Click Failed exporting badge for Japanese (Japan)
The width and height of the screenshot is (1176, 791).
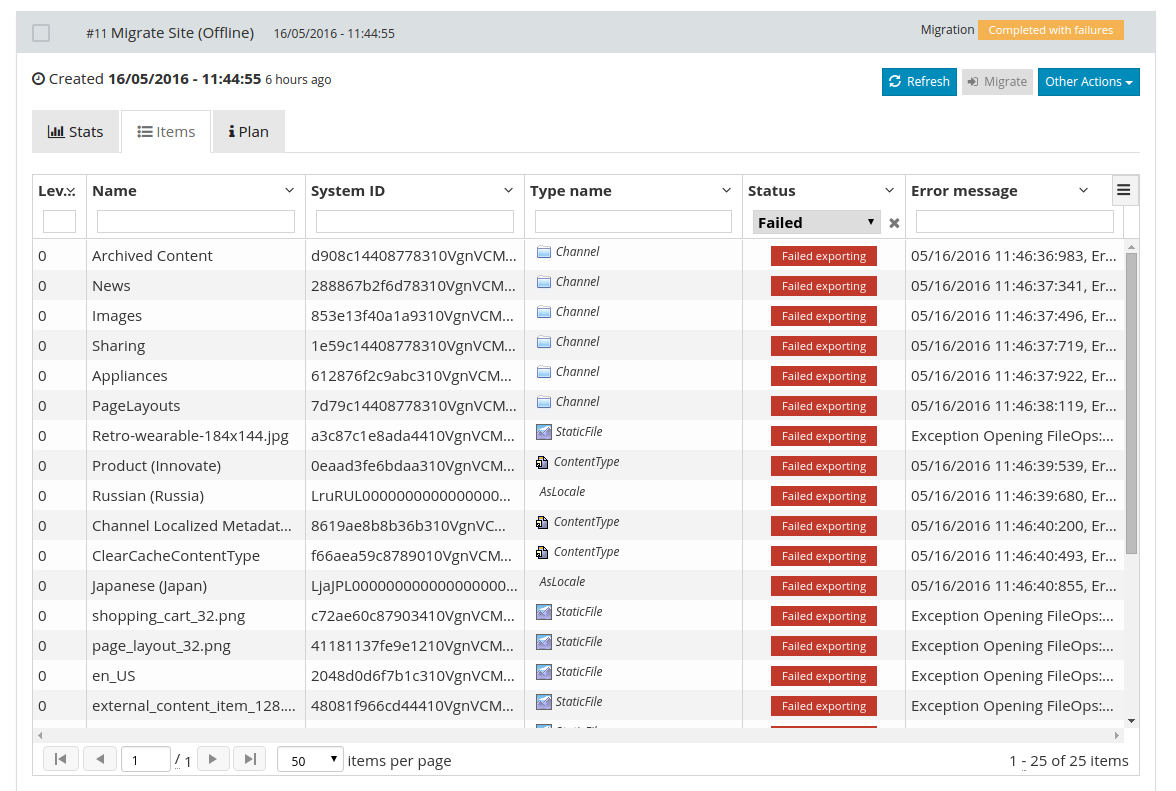coord(824,586)
